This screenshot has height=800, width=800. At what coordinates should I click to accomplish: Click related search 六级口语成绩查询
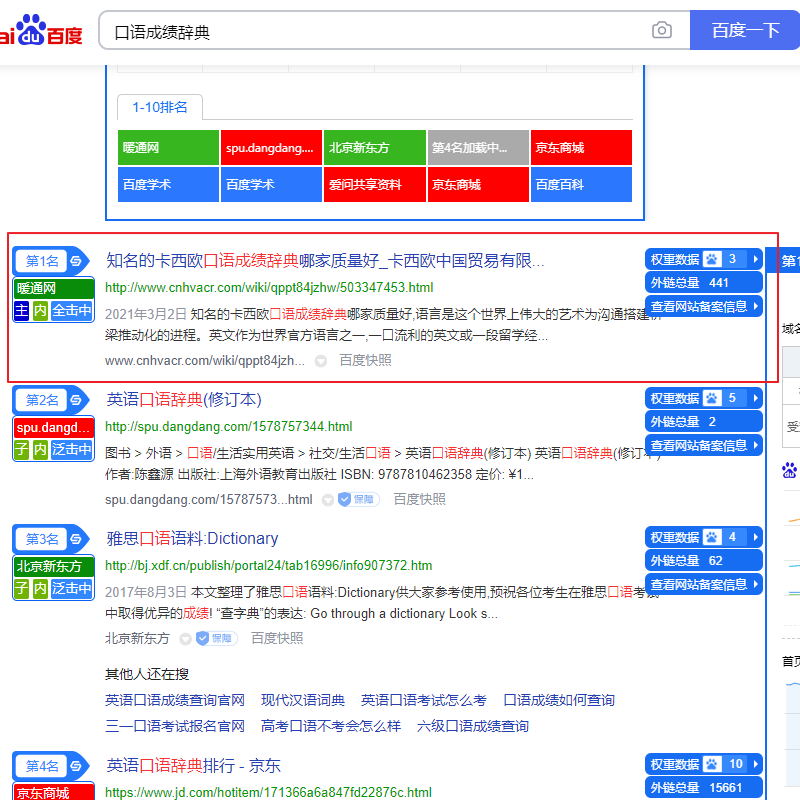472,726
